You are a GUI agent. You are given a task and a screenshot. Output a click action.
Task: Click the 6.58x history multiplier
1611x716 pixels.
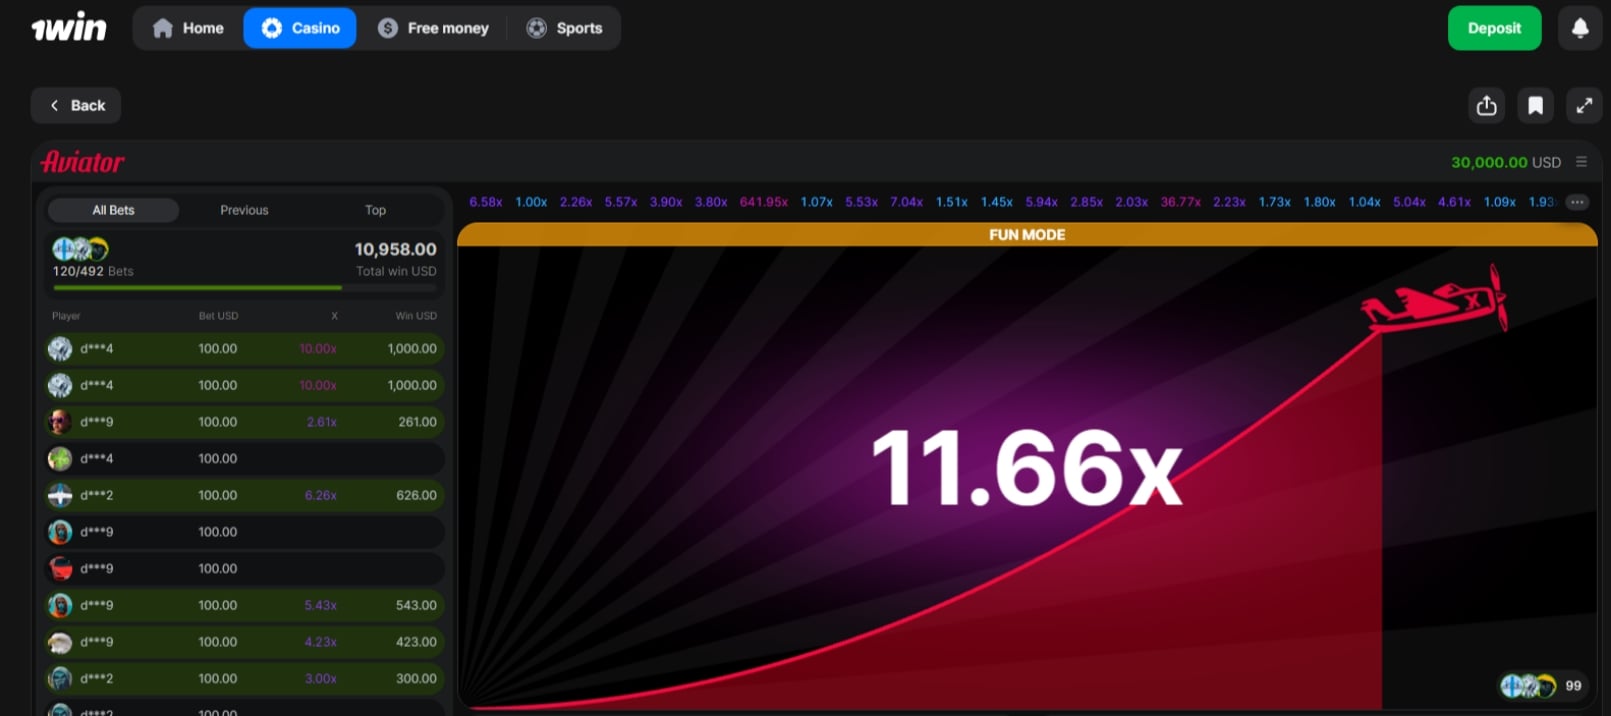486,202
